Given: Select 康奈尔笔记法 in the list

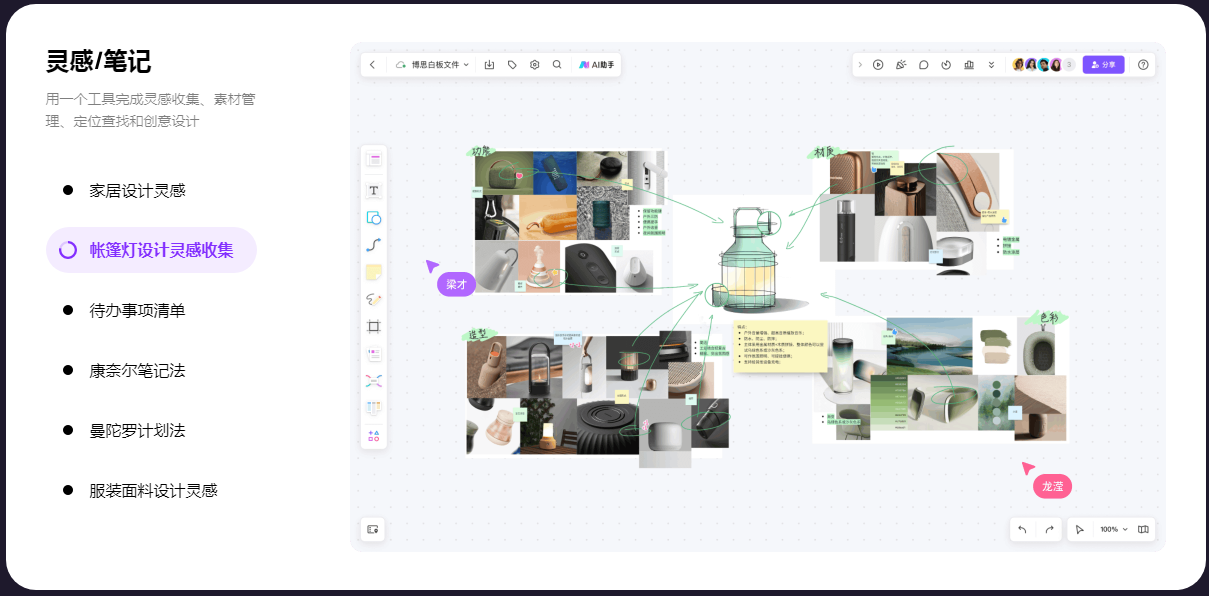Looking at the screenshot, I should [137, 370].
